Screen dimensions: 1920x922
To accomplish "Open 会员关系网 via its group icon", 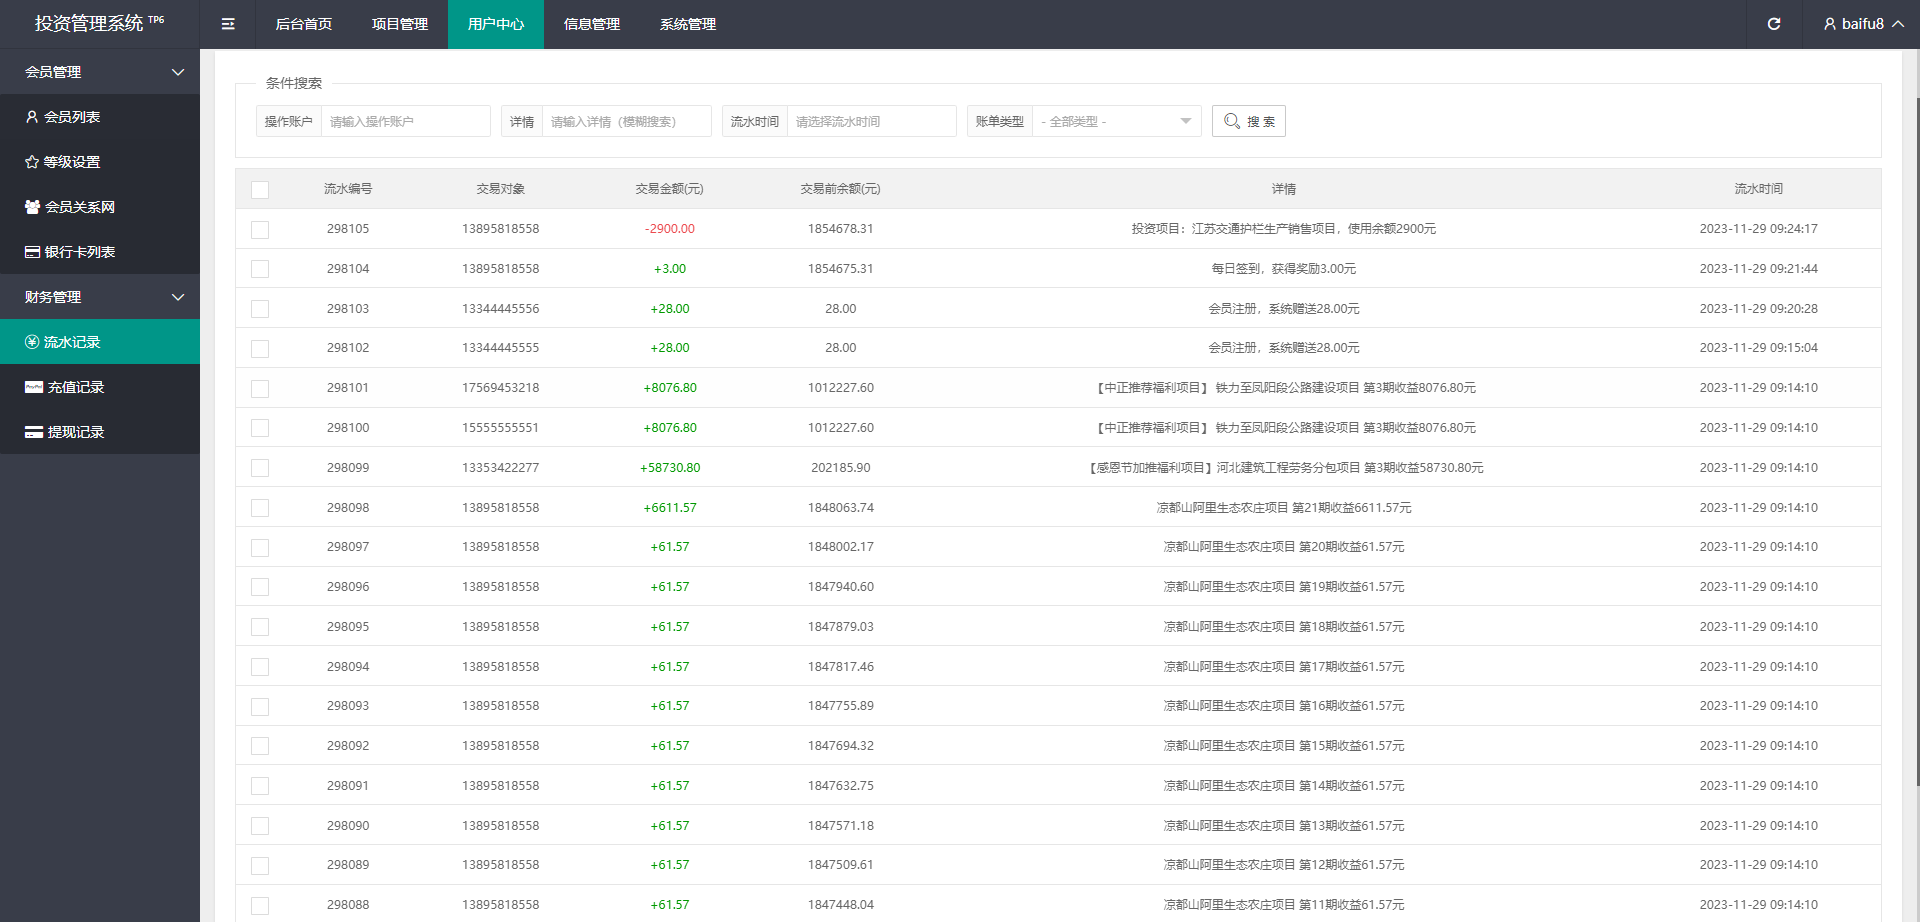I will [32, 207].
